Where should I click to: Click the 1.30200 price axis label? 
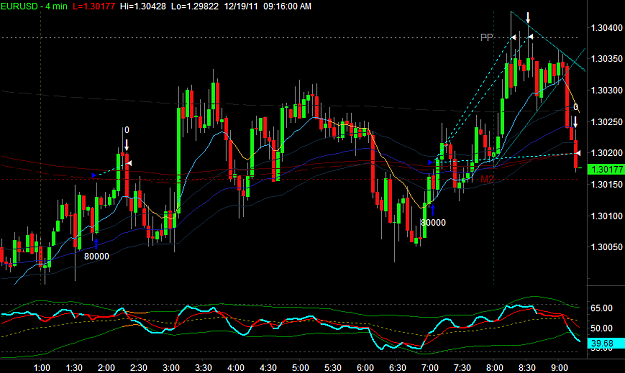(607, 153)
